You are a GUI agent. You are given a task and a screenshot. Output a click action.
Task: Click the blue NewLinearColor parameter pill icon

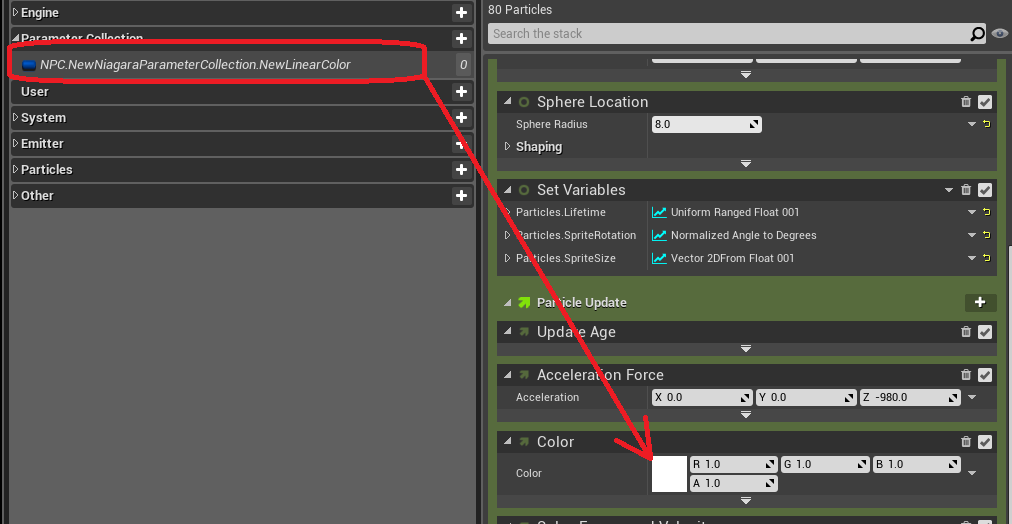[x=29, y=65]
